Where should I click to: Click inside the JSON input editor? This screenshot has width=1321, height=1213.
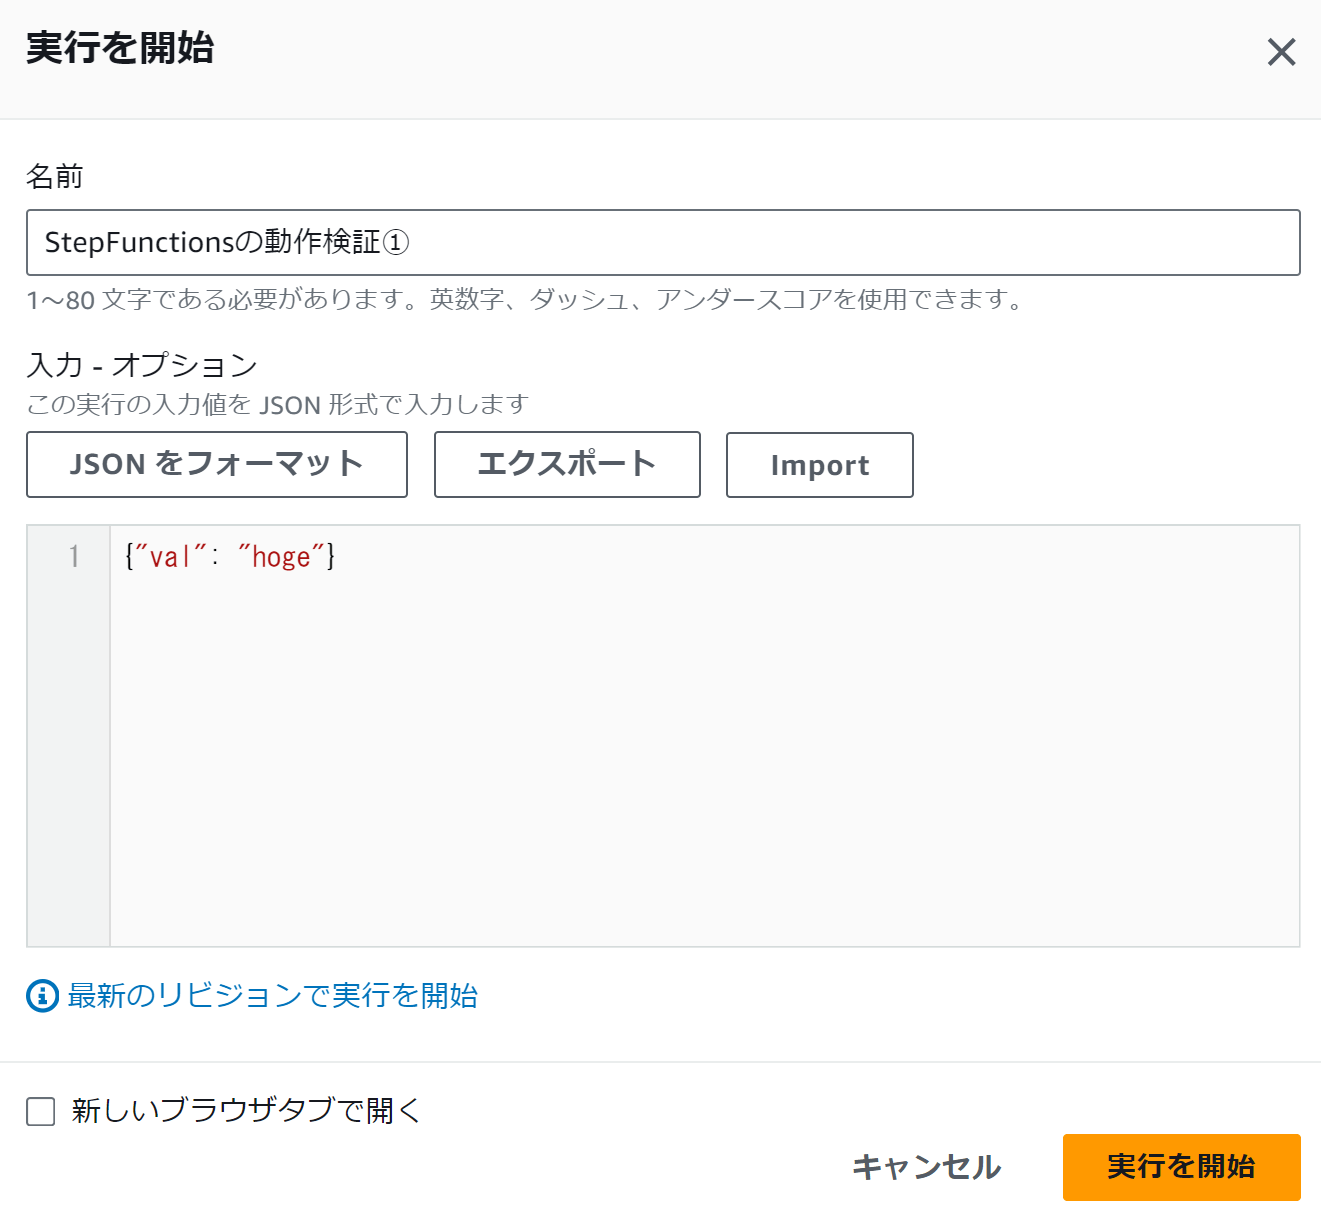coord(704,736)
